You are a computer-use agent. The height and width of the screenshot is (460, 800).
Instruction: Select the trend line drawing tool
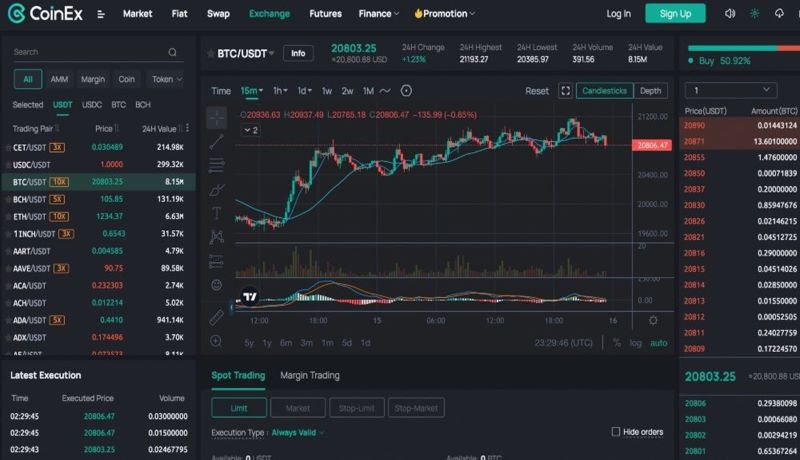216,142
